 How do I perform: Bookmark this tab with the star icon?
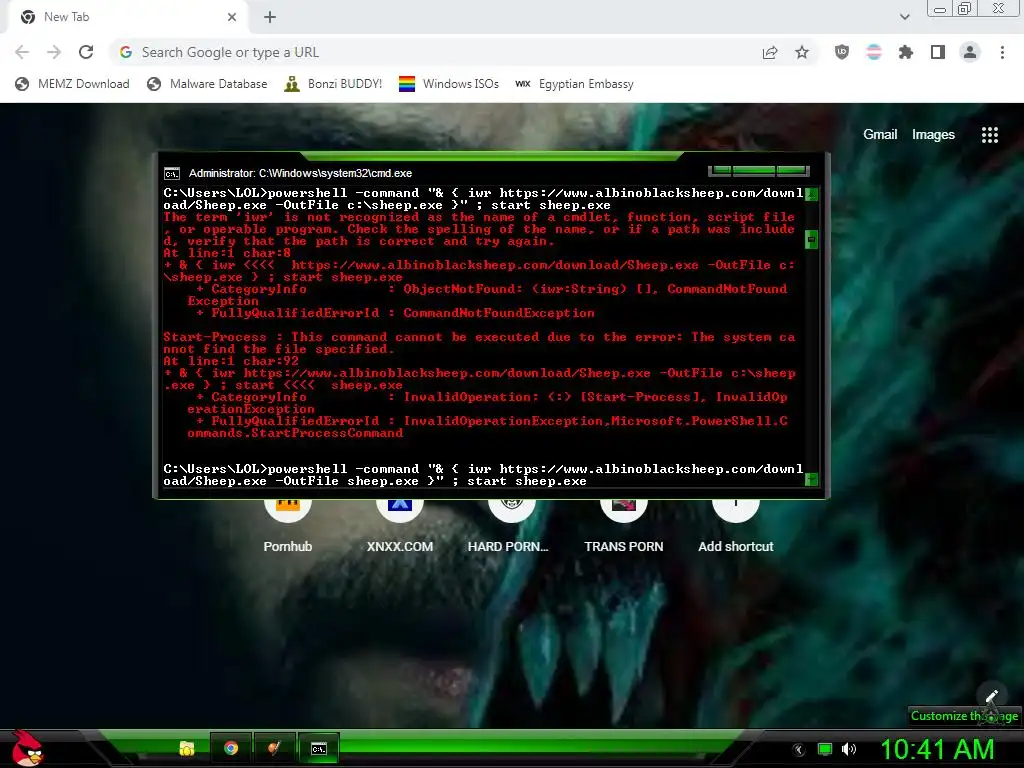tap(802, 52)
